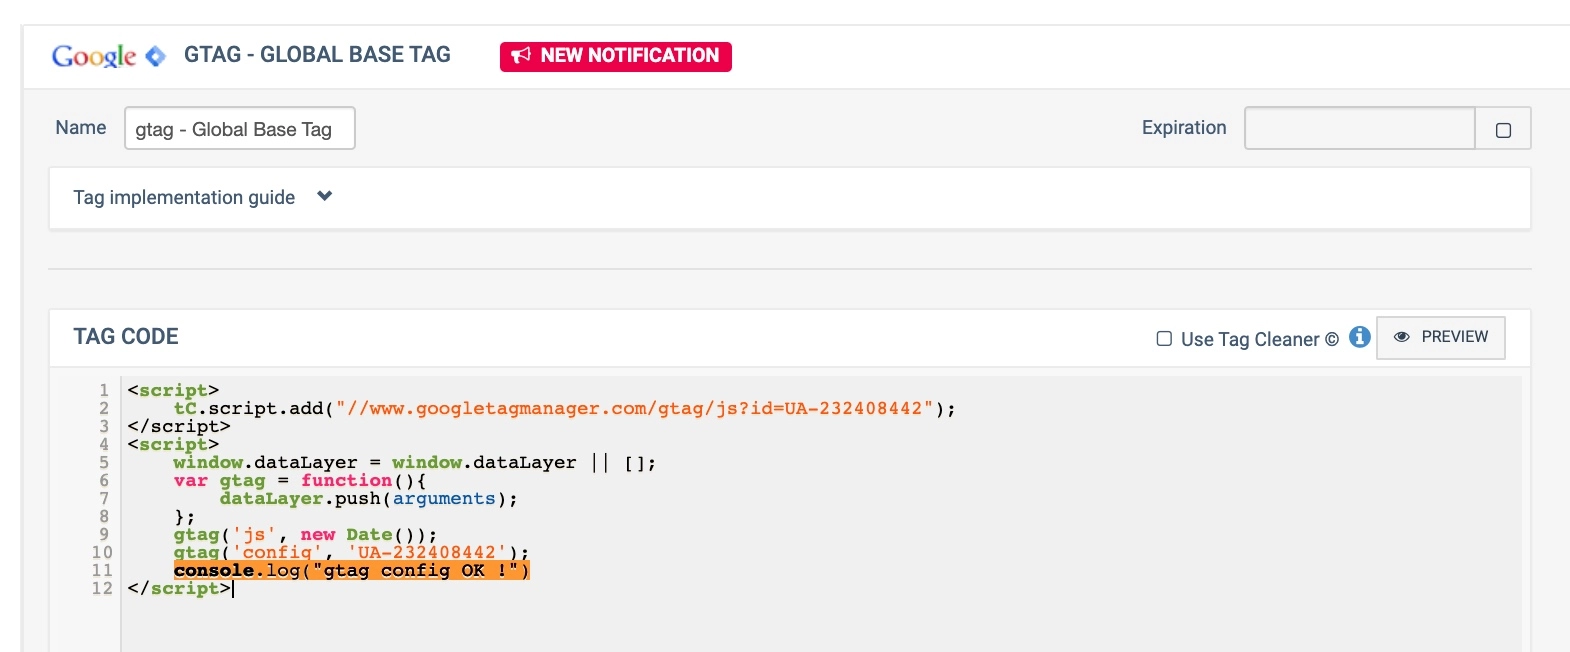1570x652 pixels.
Task: Tick the Use Tag Cleaner checkbox
Action: [x=1164, y=339]
